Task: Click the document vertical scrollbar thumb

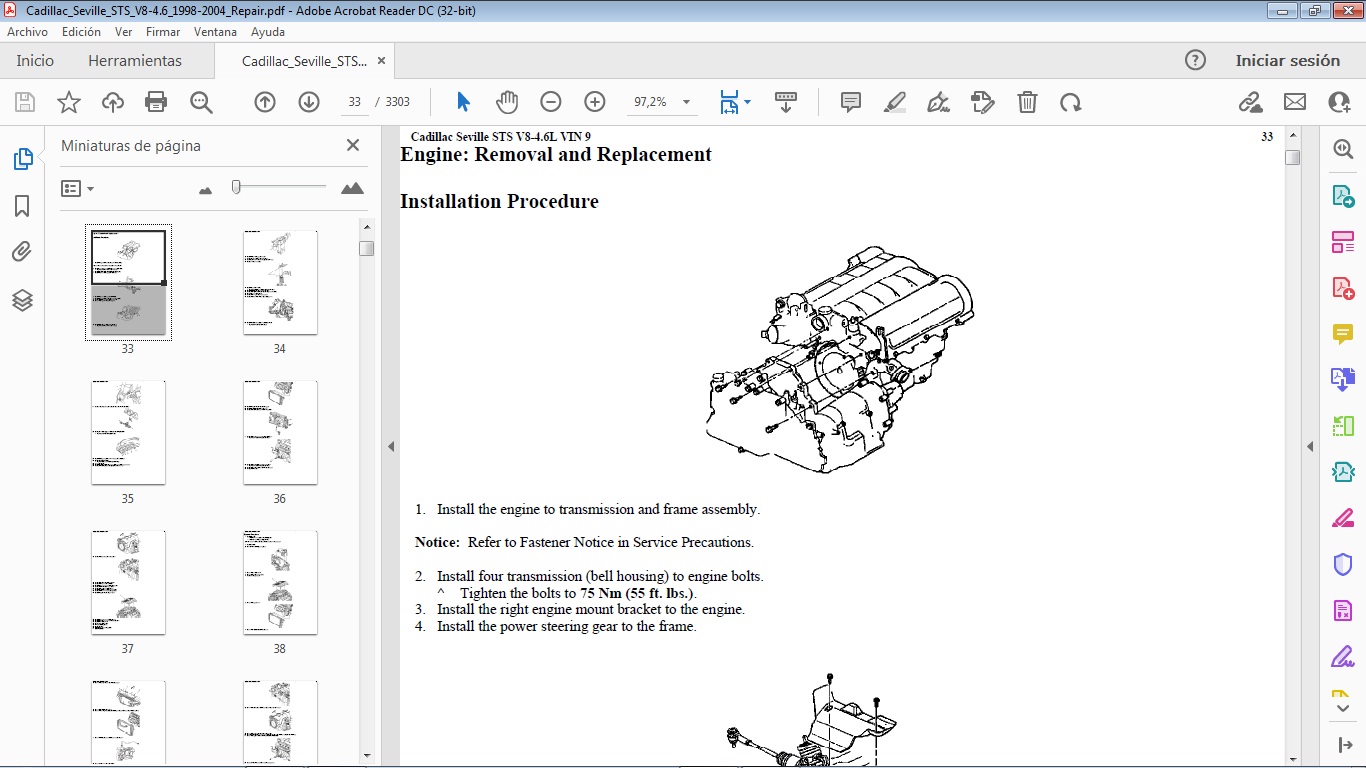Action: click(x=1293, y=157)
